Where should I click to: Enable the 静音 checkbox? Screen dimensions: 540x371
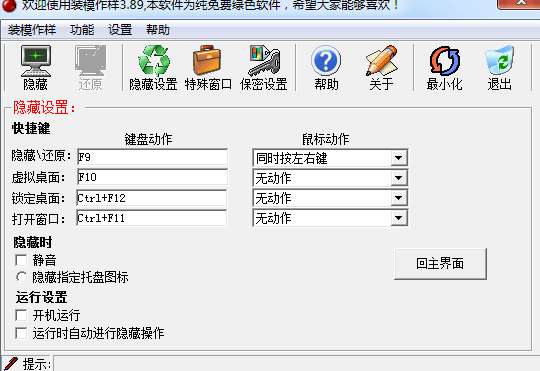tap(21, 260)
